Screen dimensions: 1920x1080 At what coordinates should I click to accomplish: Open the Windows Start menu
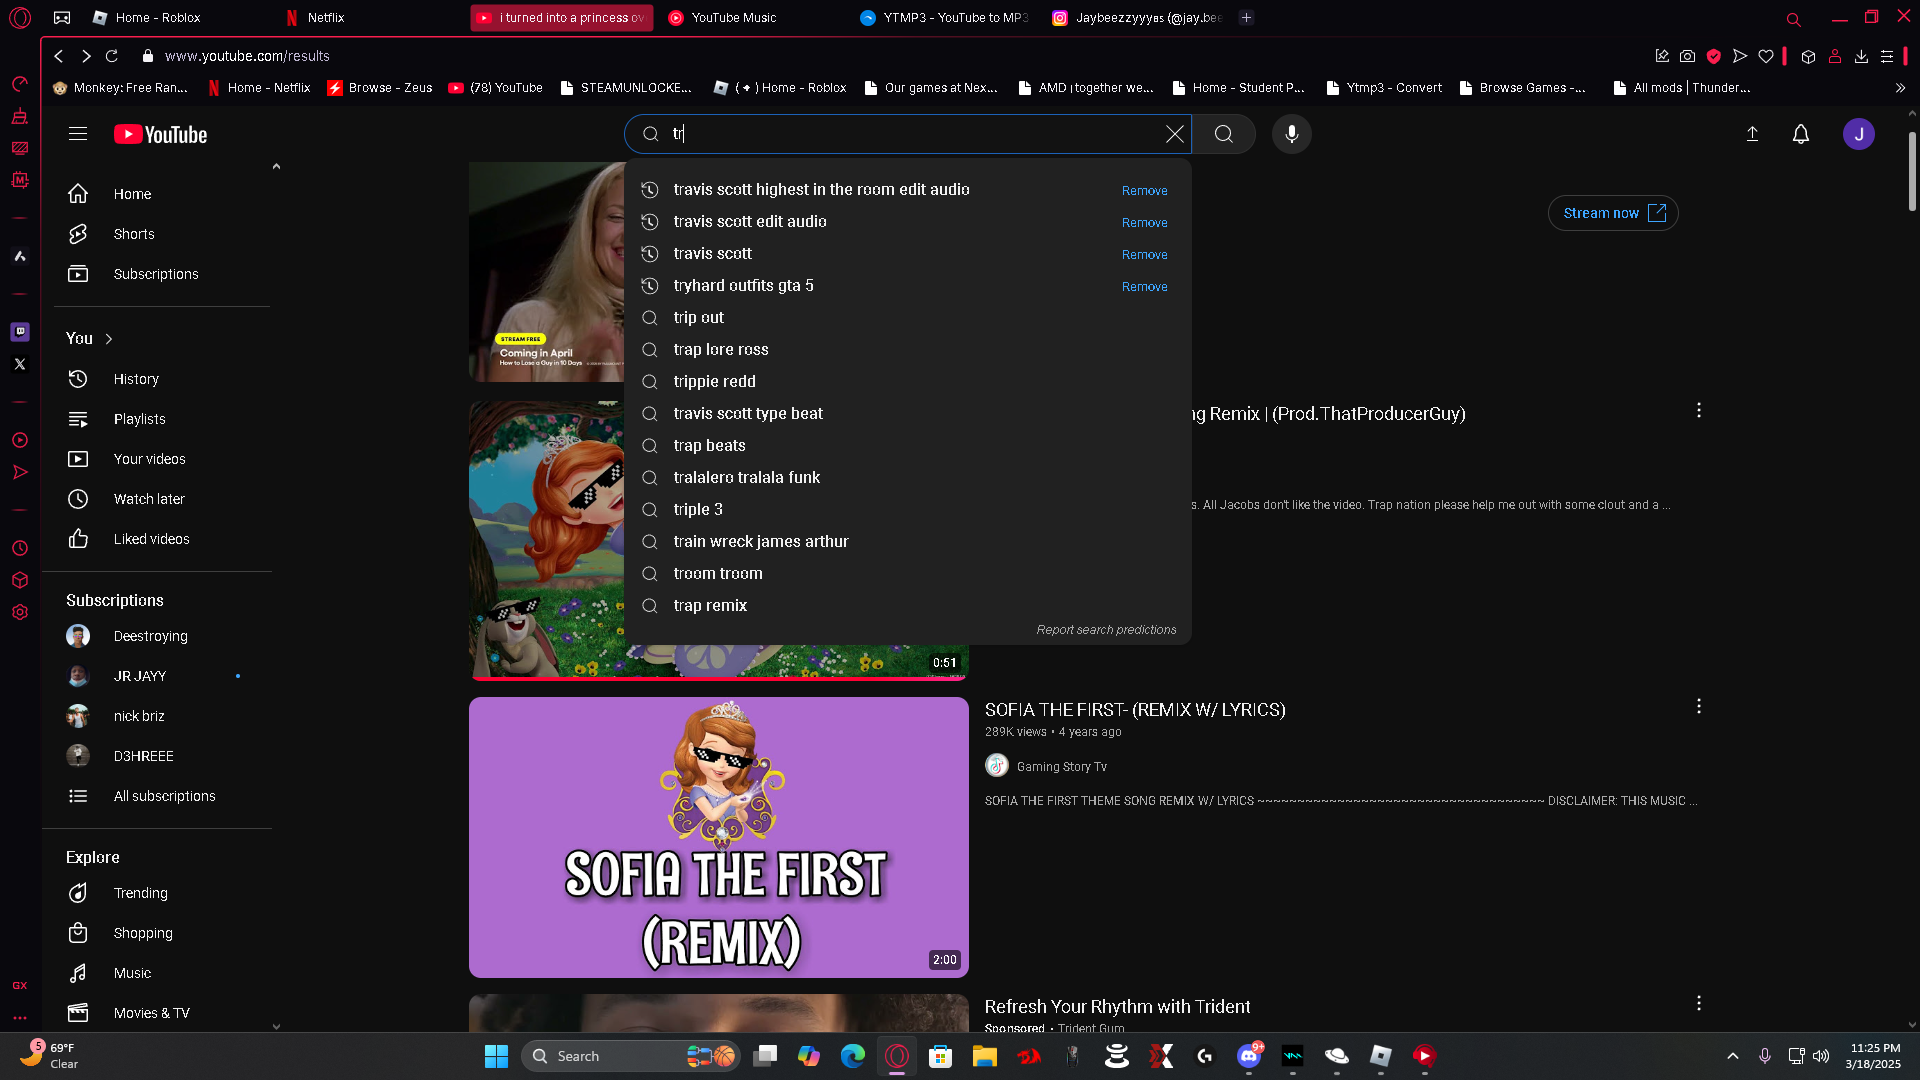[x=496, y=1056]
